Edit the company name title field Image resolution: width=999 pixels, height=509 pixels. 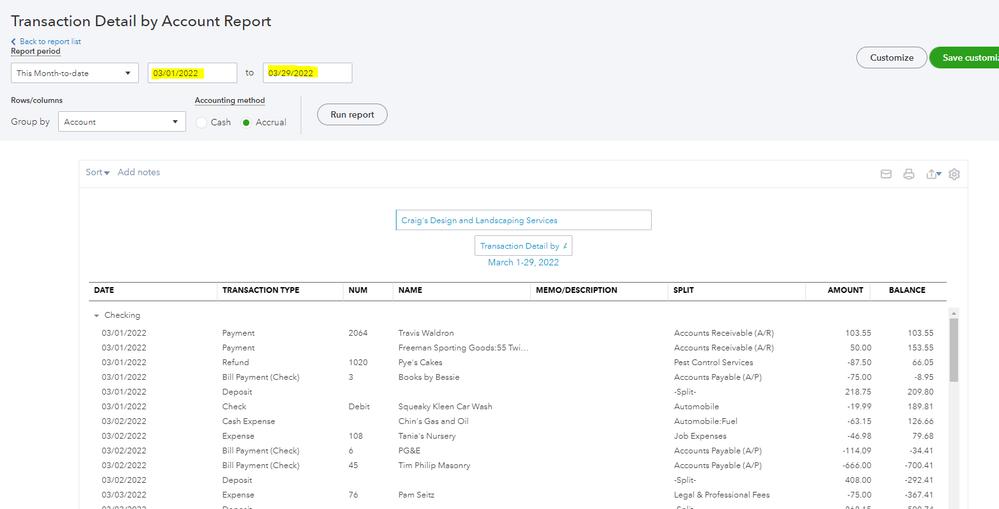[523, 220]
